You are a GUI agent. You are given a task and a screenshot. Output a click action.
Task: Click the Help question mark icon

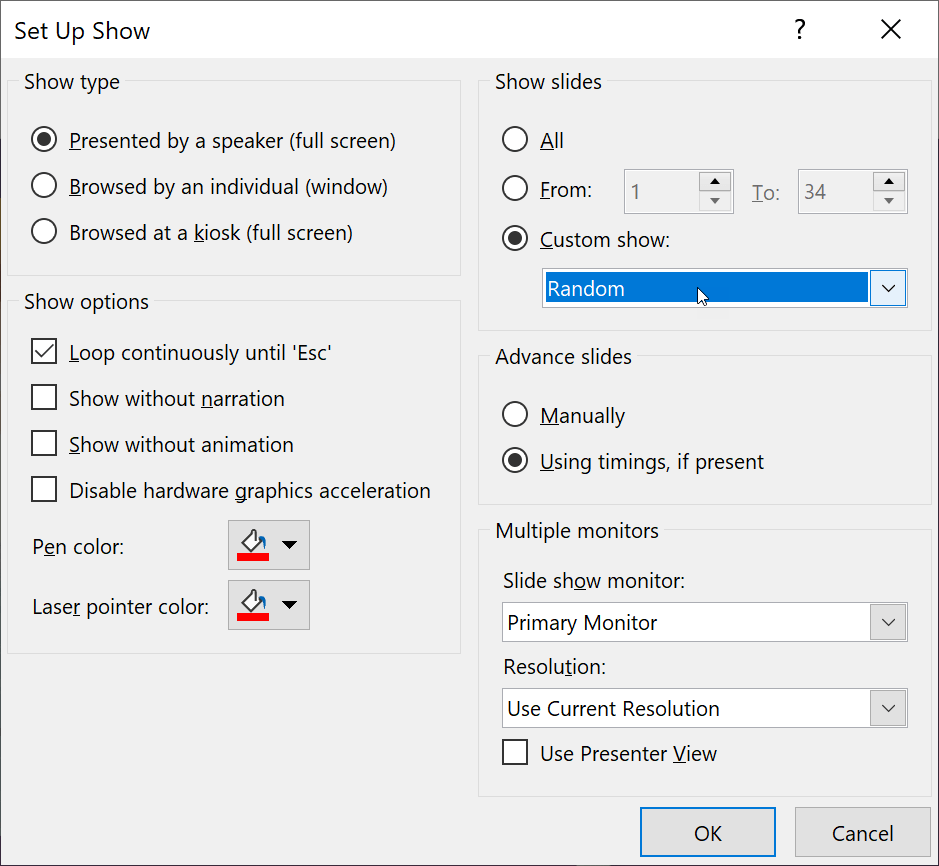point(799,30)
